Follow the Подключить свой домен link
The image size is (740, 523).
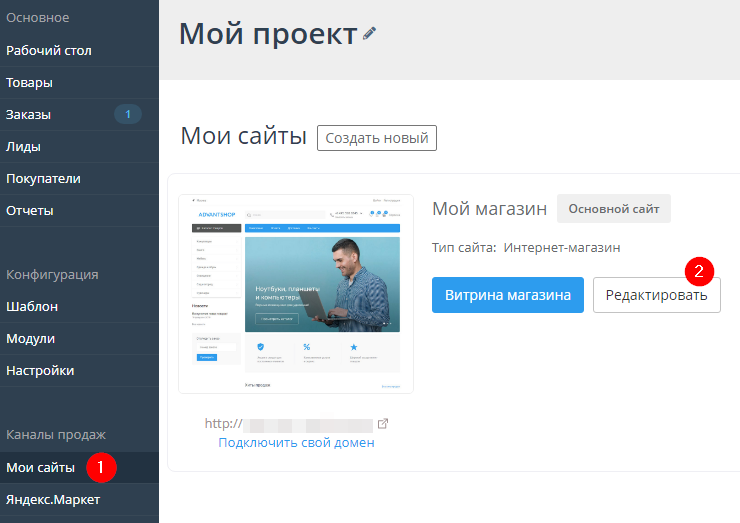[296, 442]
